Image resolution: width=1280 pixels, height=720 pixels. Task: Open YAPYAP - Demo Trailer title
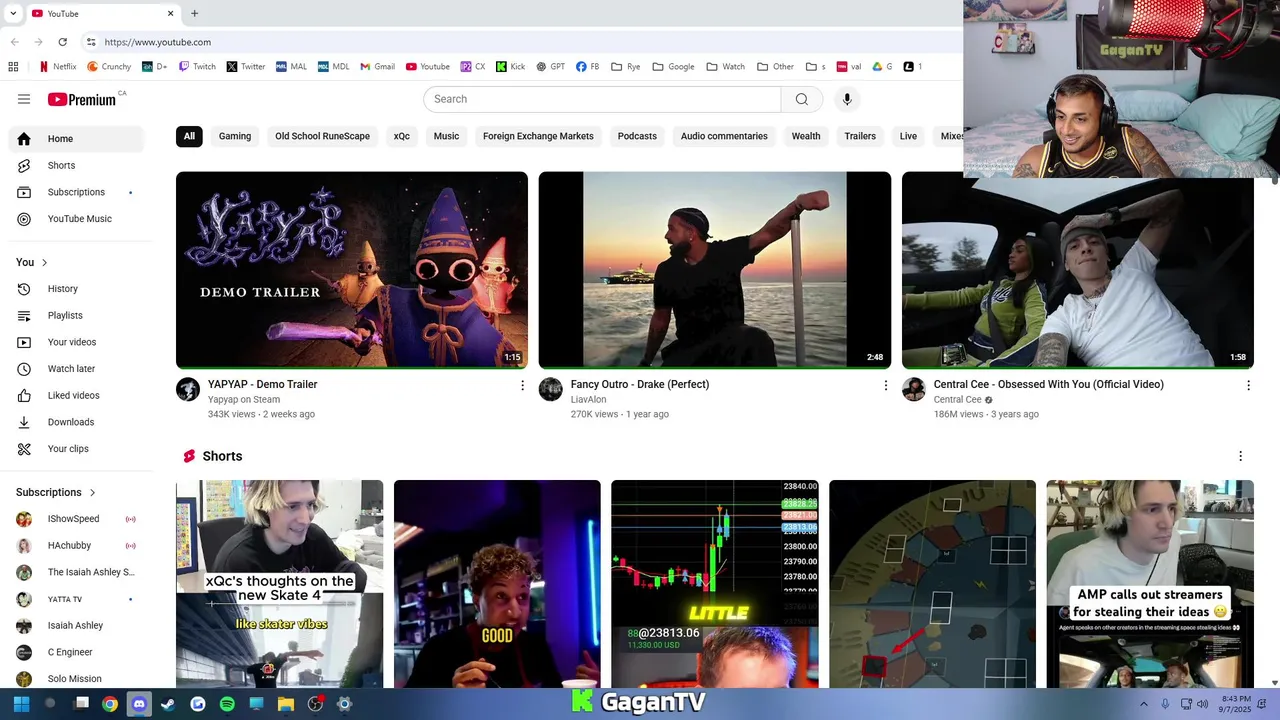[262, 384]
